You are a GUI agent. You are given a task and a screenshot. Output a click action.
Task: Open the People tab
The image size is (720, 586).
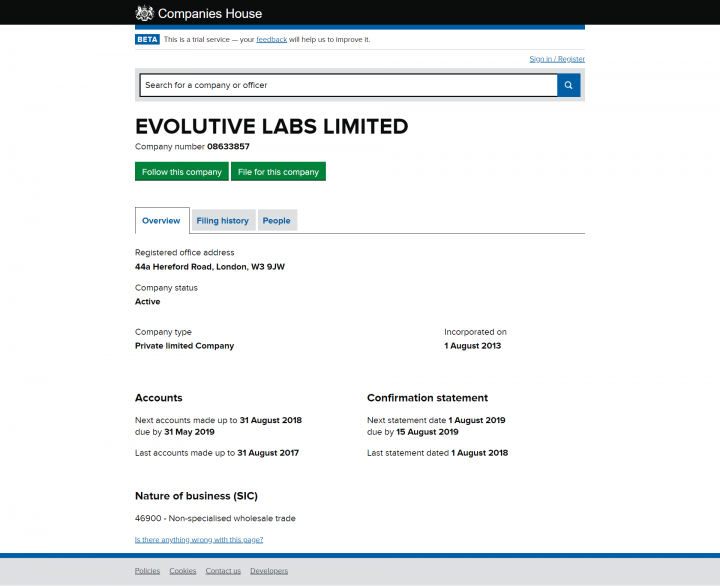pyautogui.click(x=276, y=220)
